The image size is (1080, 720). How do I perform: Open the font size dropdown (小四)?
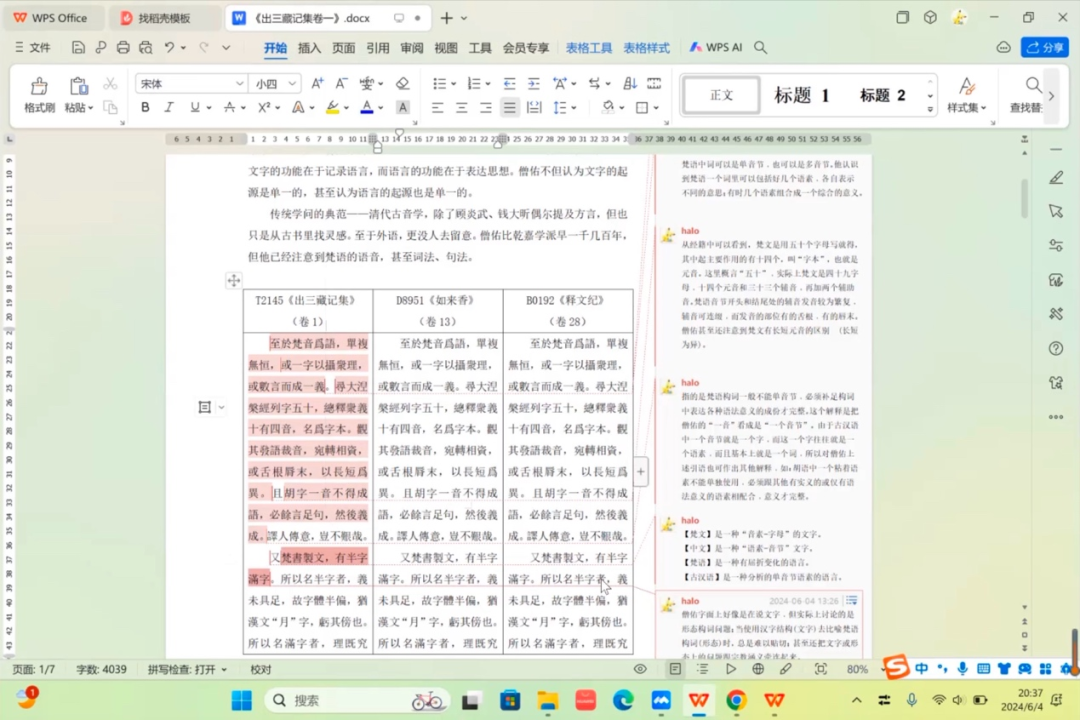click(x=292, y=84)
